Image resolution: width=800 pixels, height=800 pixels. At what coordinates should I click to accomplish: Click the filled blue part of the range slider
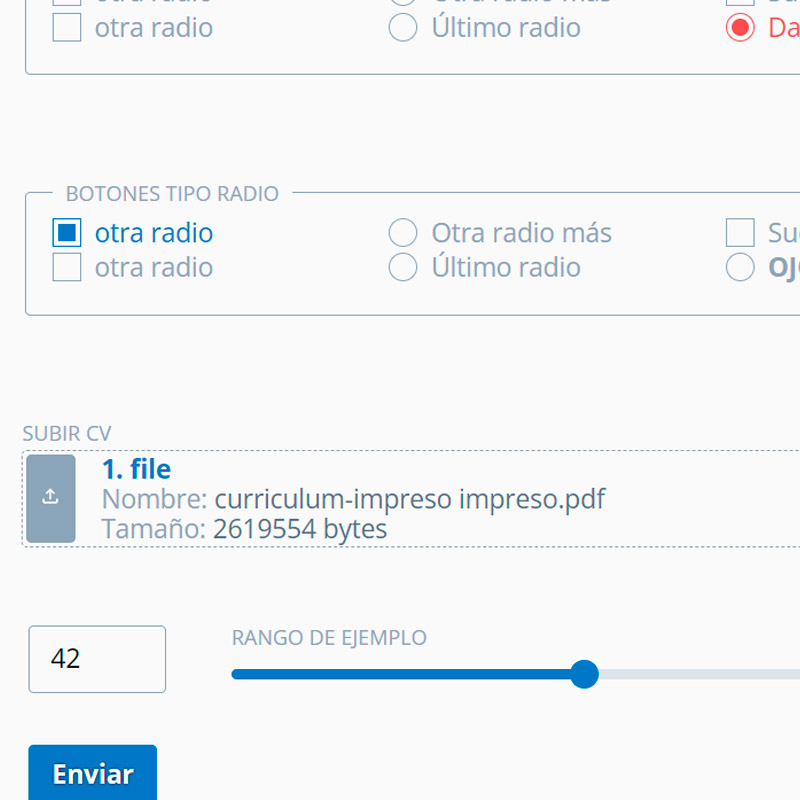400,674
